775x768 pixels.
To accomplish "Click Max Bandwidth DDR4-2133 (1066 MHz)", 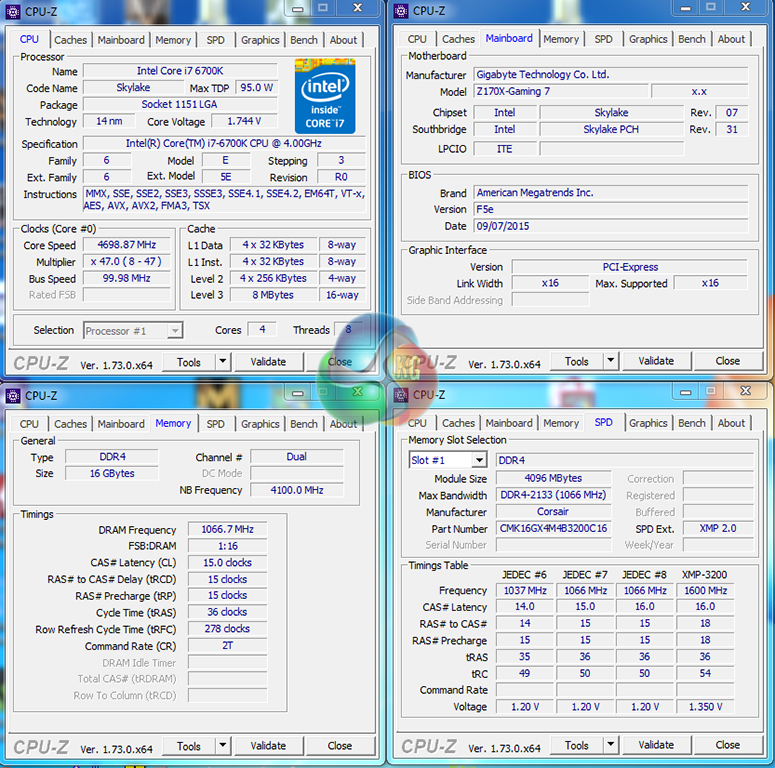I will [553, 495].
